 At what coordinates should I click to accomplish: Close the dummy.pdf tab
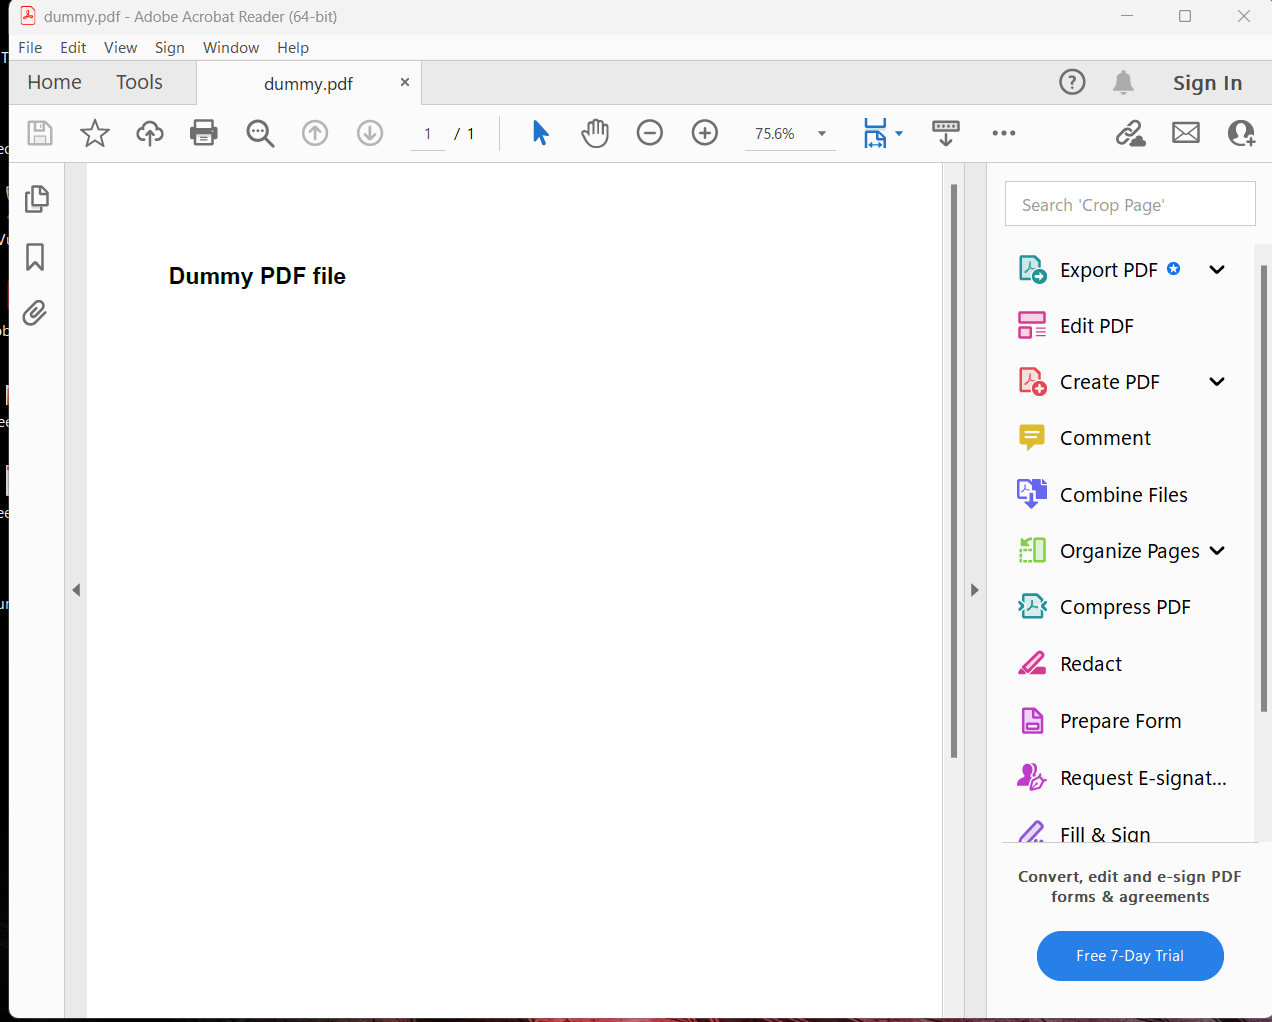[405, 82]
